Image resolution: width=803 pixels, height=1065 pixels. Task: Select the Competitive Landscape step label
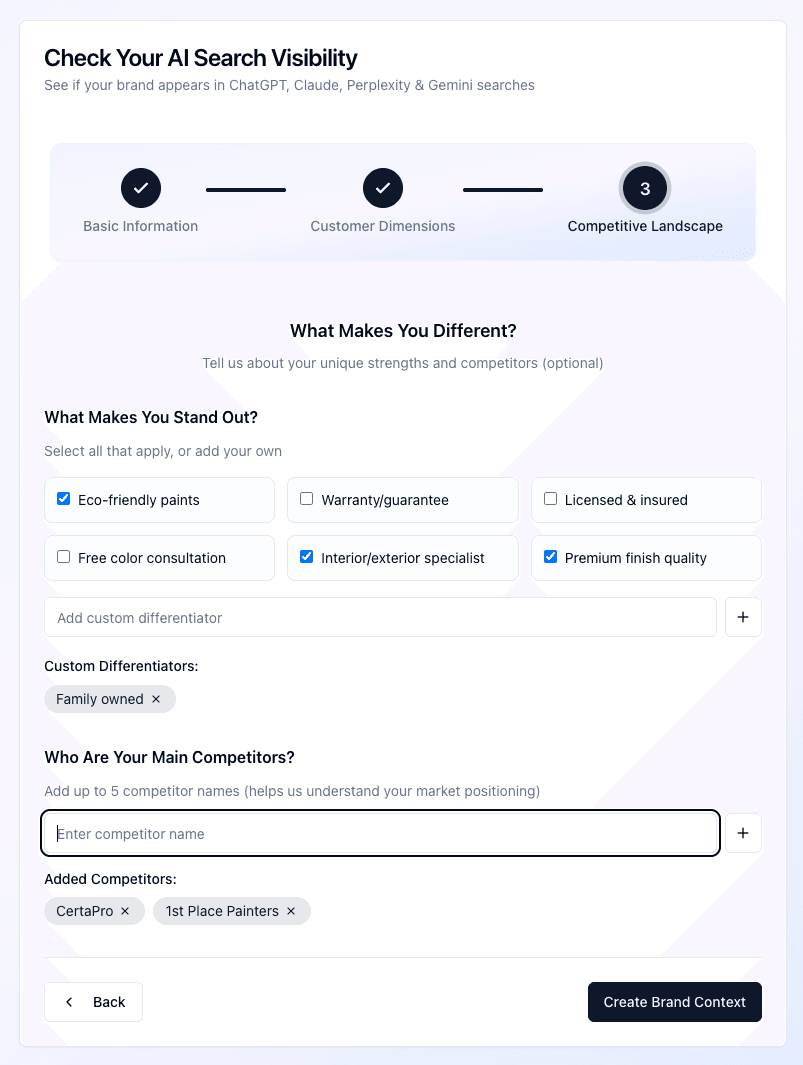645,226
